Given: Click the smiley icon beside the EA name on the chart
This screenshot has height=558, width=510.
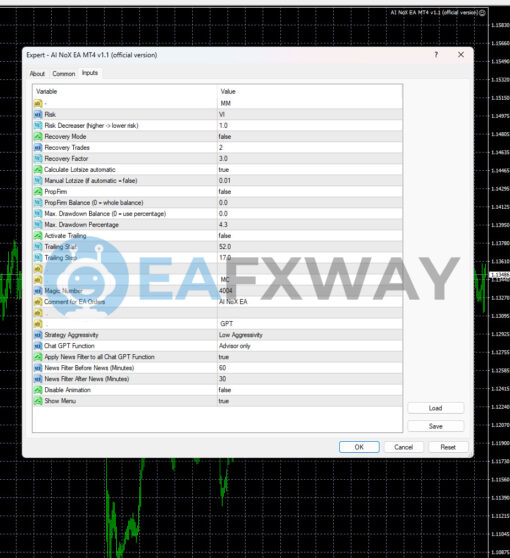Looking at the screenshot, I should point(482,13).
